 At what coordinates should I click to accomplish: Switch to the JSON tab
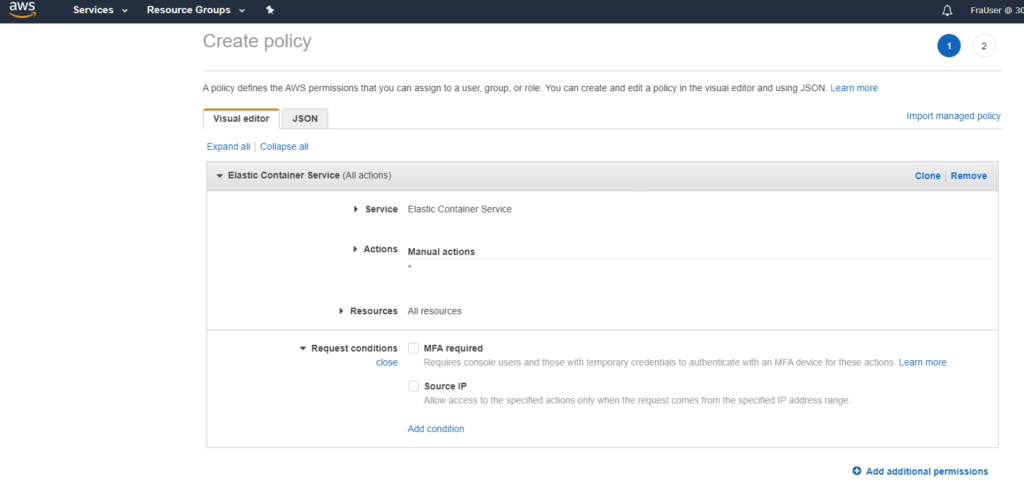click(305, 118)
